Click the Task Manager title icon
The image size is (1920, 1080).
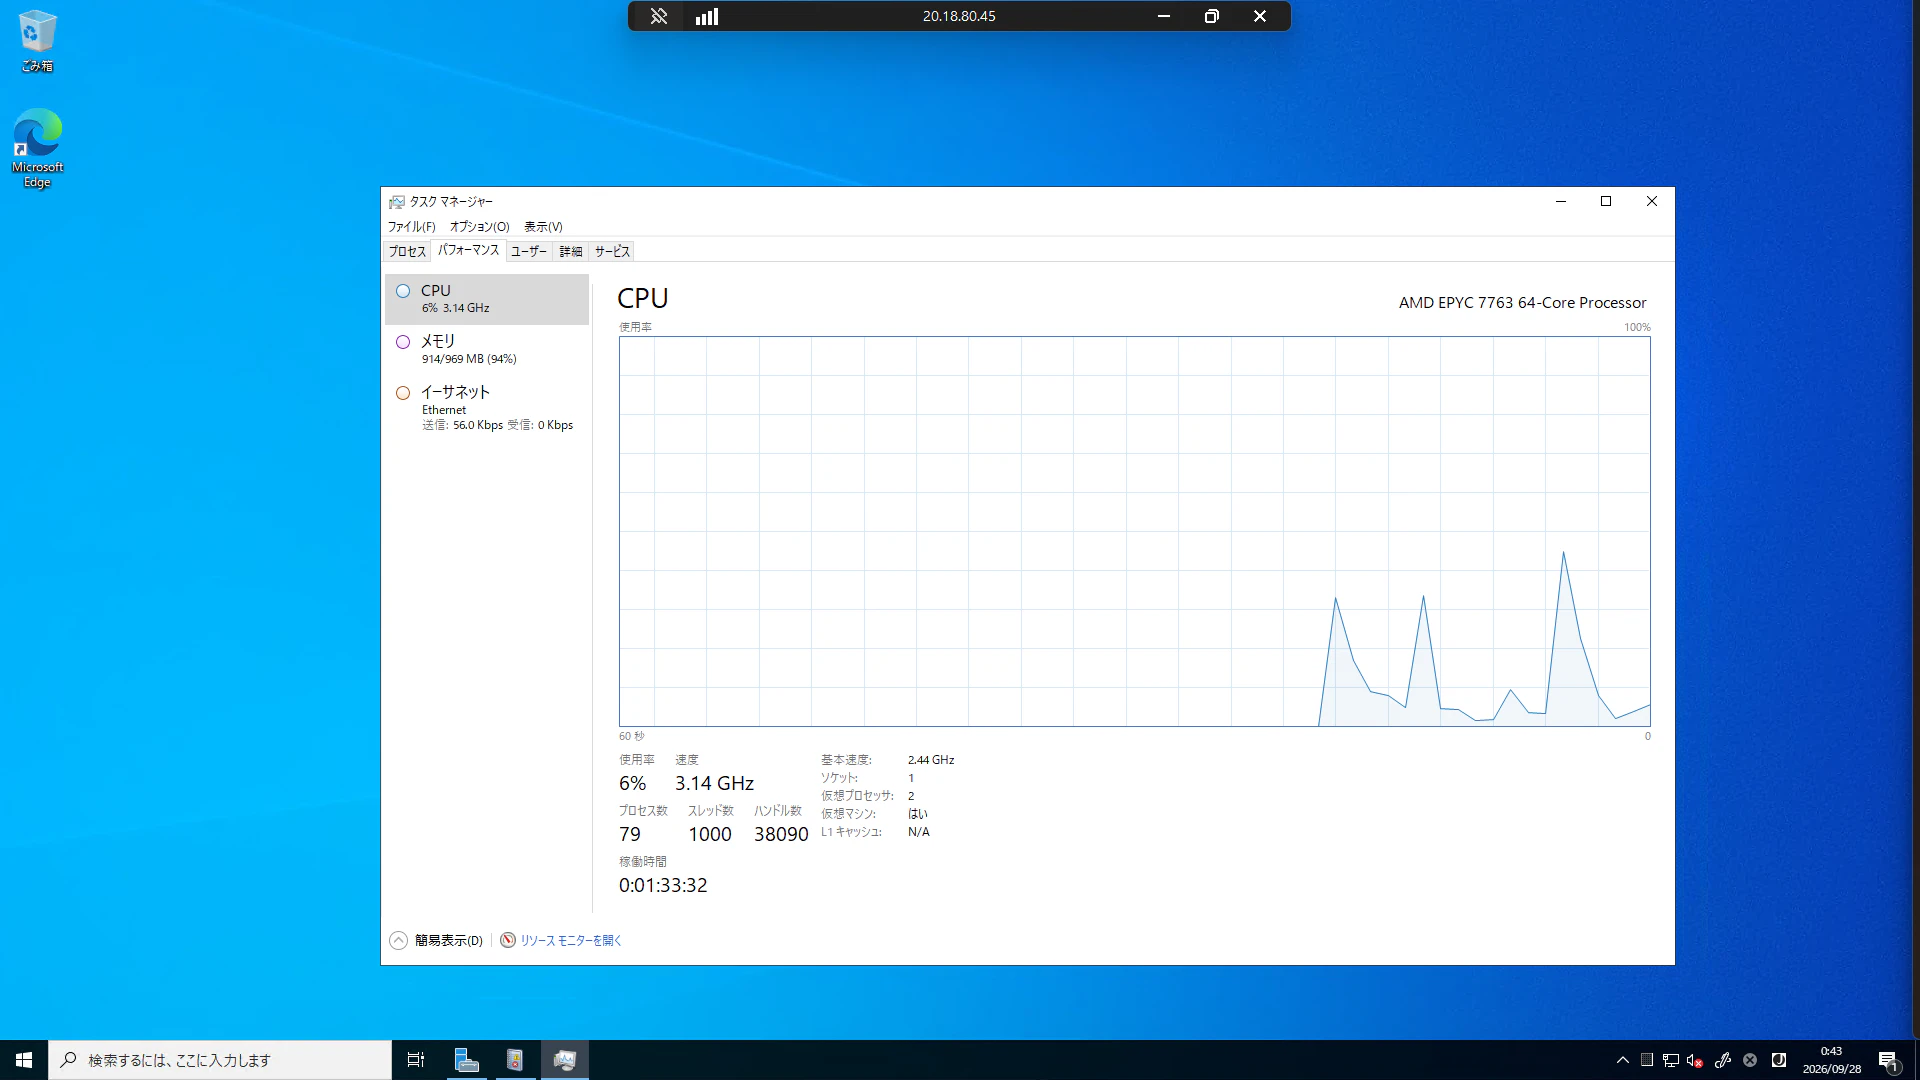(x=397, y=201)
